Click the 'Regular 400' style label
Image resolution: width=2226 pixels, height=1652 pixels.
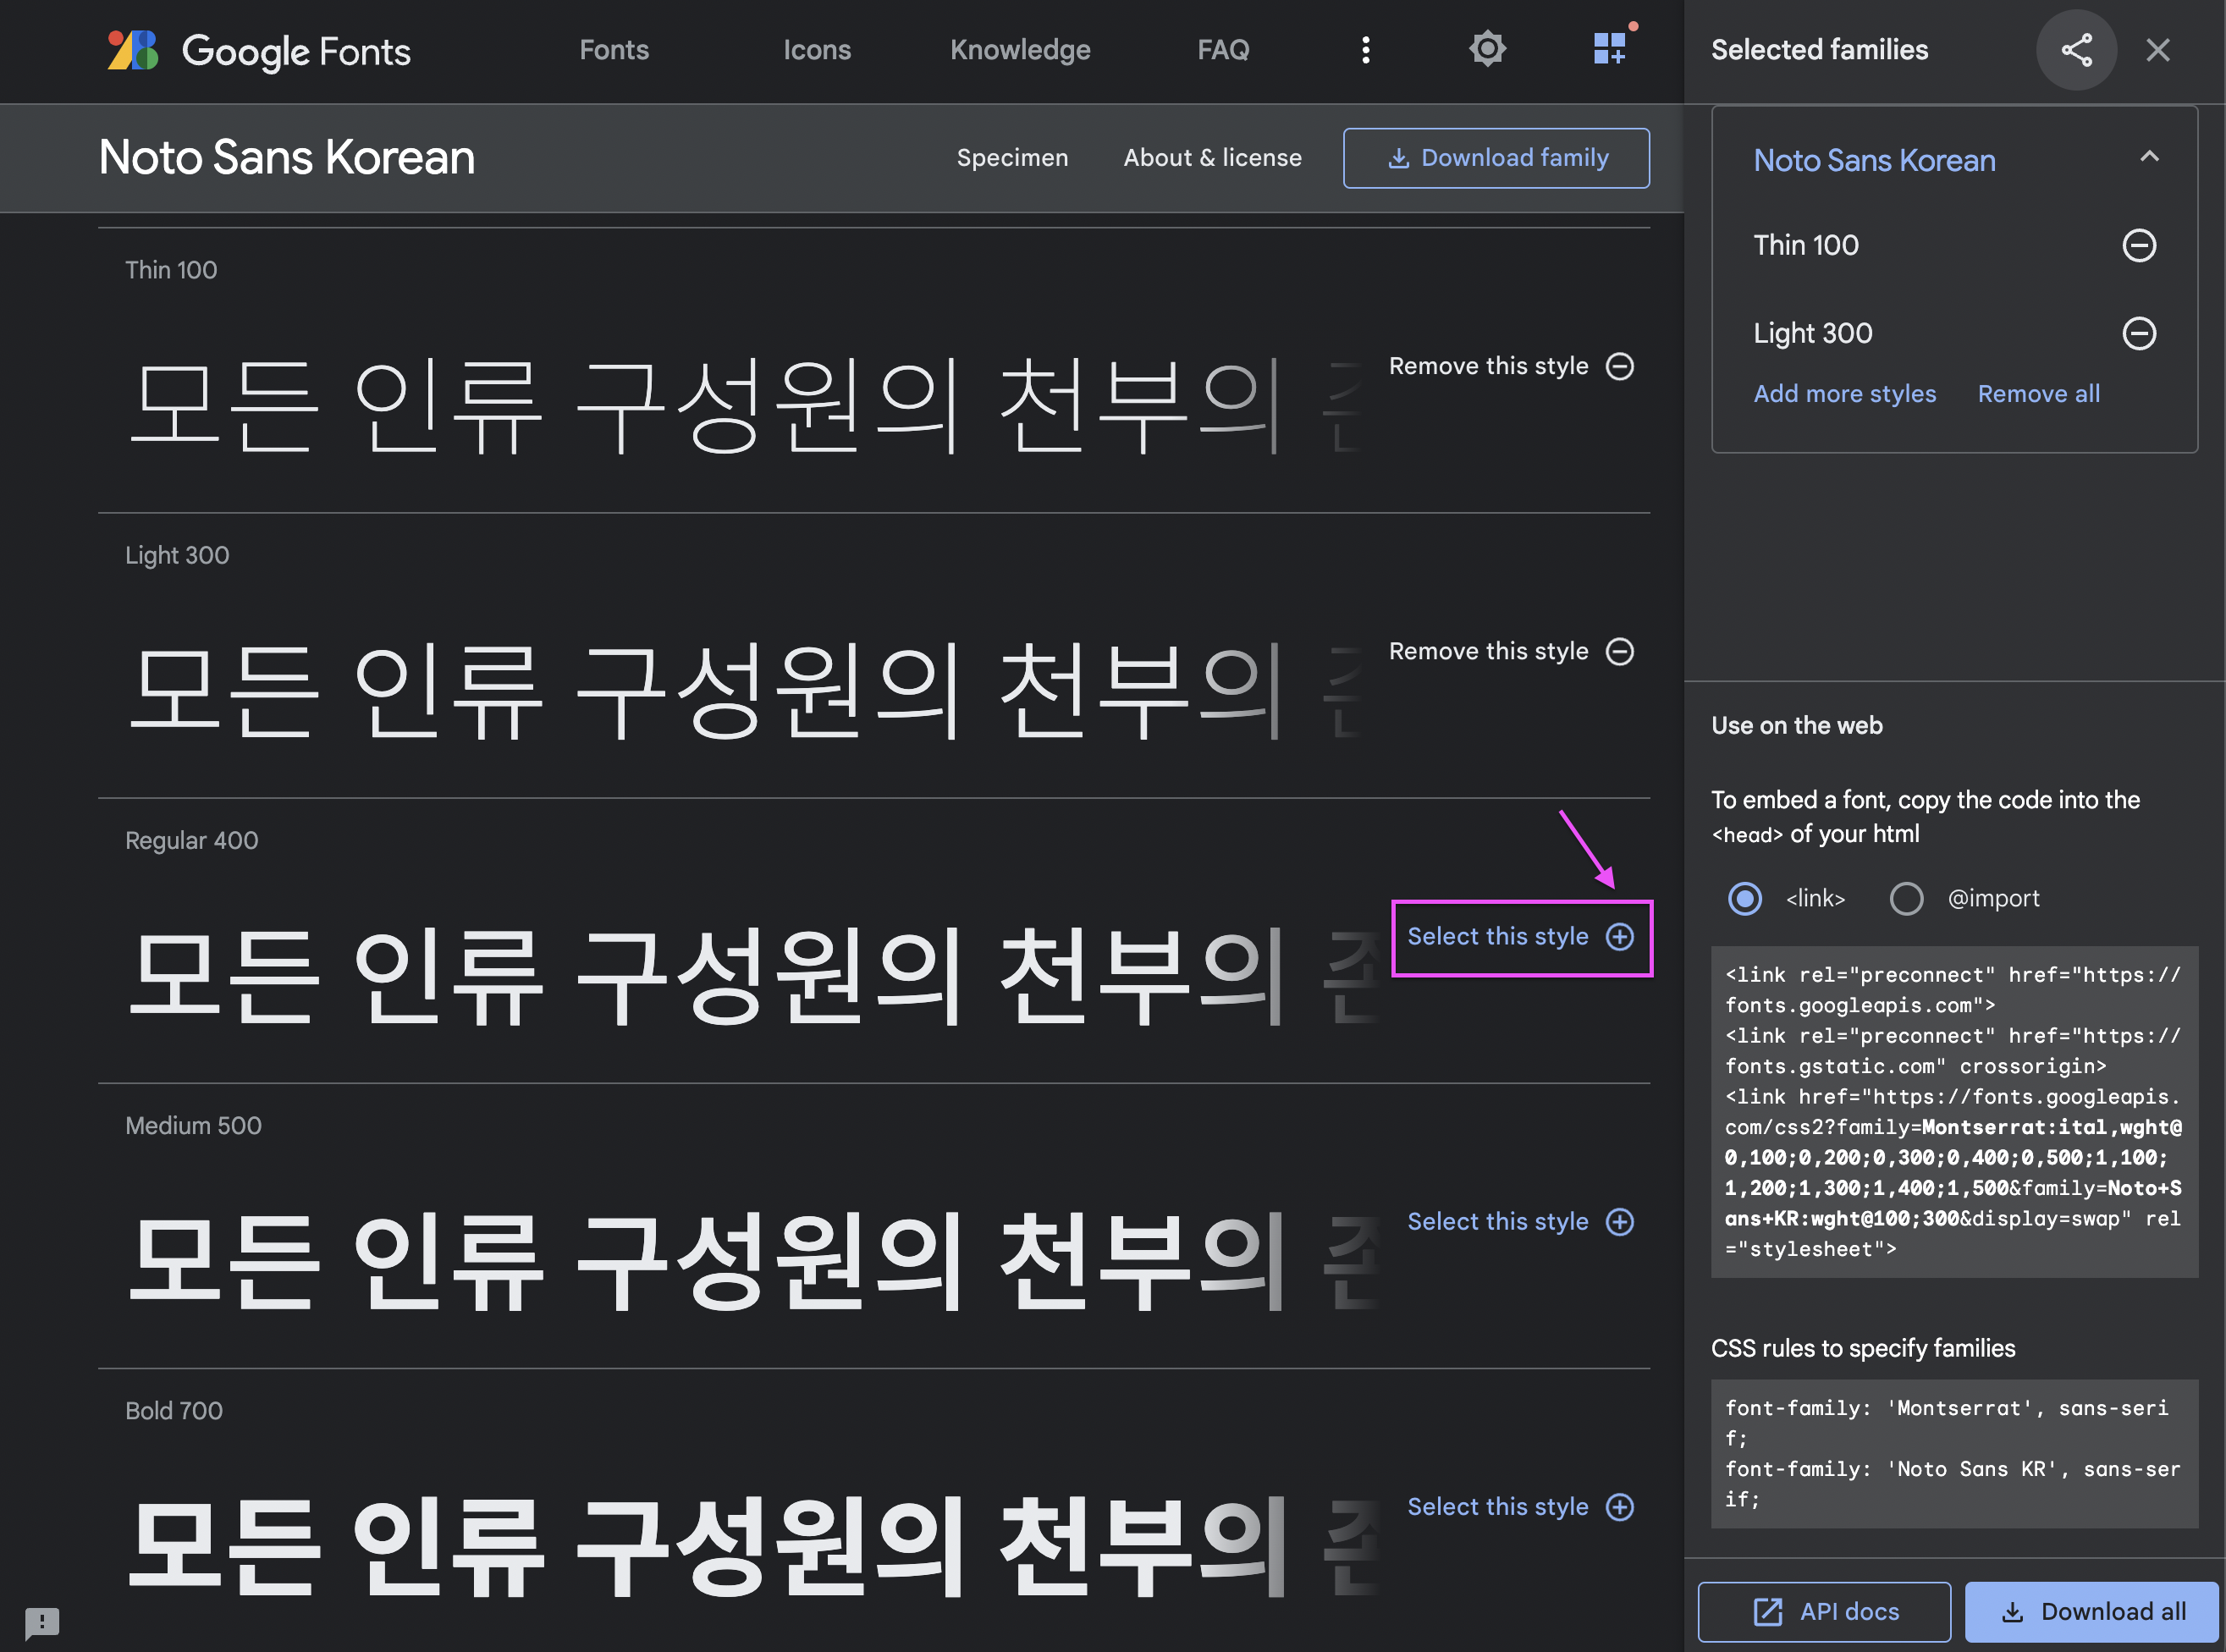(191, 840)
